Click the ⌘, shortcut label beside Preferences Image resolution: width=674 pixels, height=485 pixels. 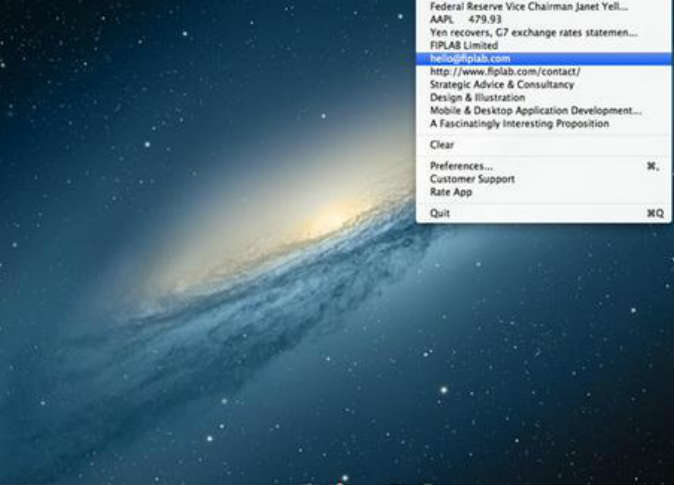coord(654,166)
